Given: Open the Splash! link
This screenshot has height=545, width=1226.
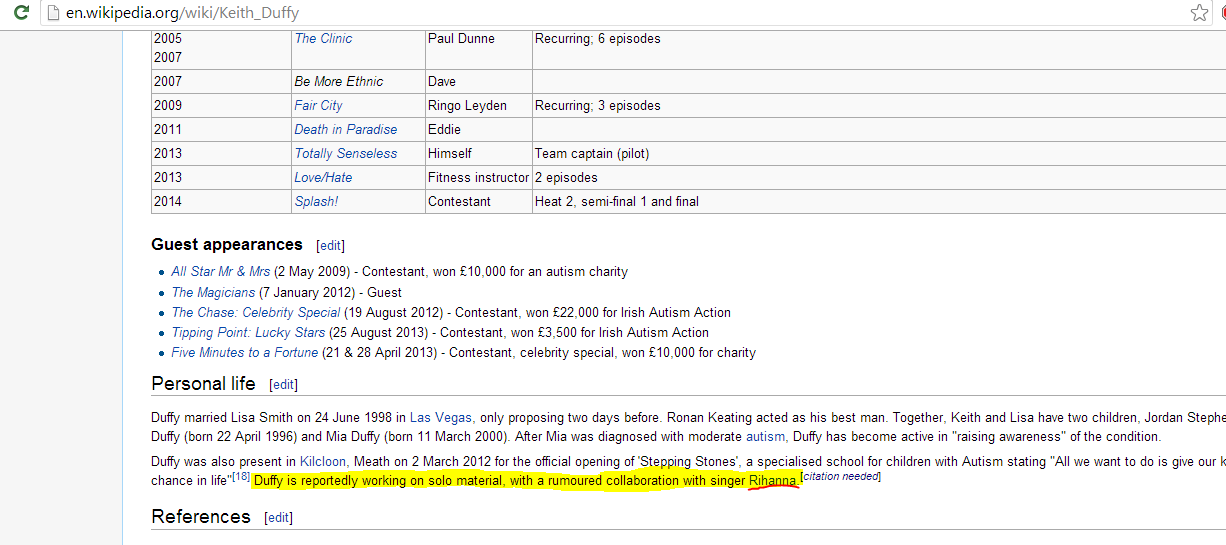Looking at the screenshot, I should tap(316, 202).
